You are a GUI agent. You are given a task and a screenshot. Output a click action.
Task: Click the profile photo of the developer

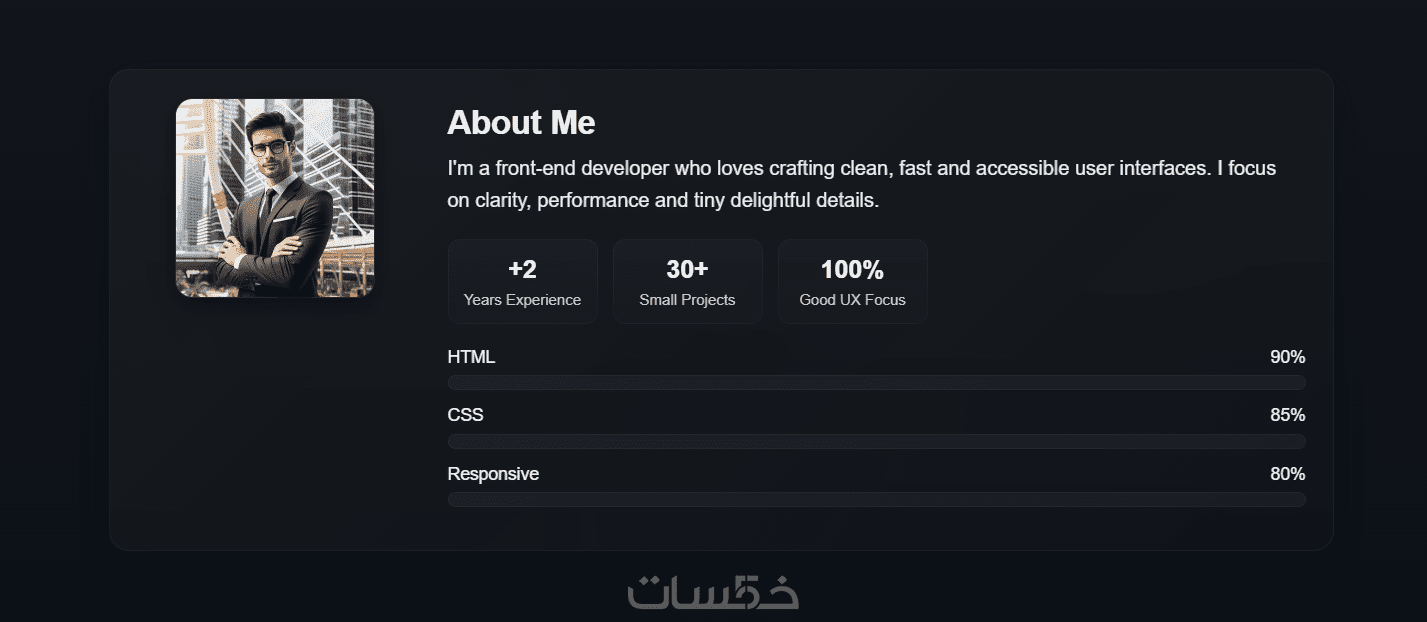pos(275,197)
